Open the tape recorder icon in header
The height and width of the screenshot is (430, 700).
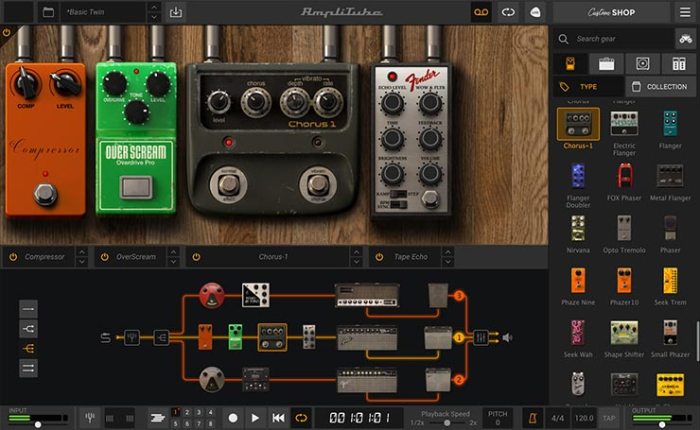point(481,12)
